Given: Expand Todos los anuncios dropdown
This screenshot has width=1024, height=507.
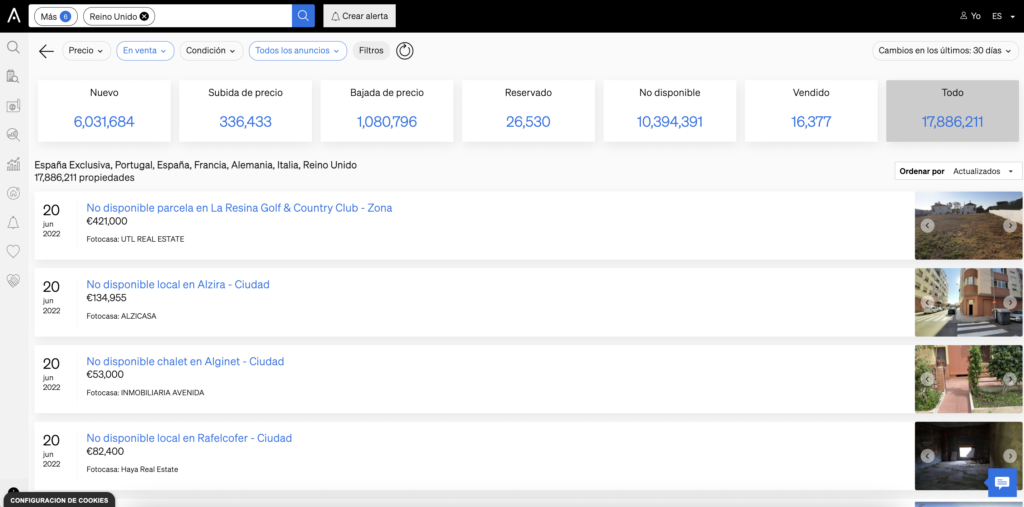Looking at the screenshot, I should click(298, 51).
